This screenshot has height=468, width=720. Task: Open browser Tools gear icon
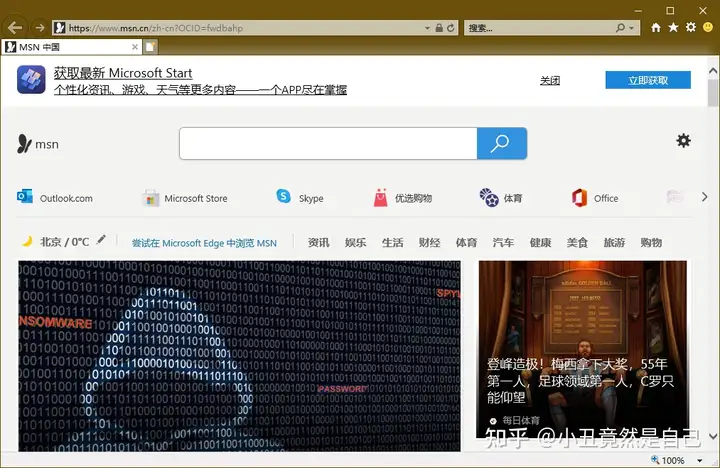click(x=691, y=28)
